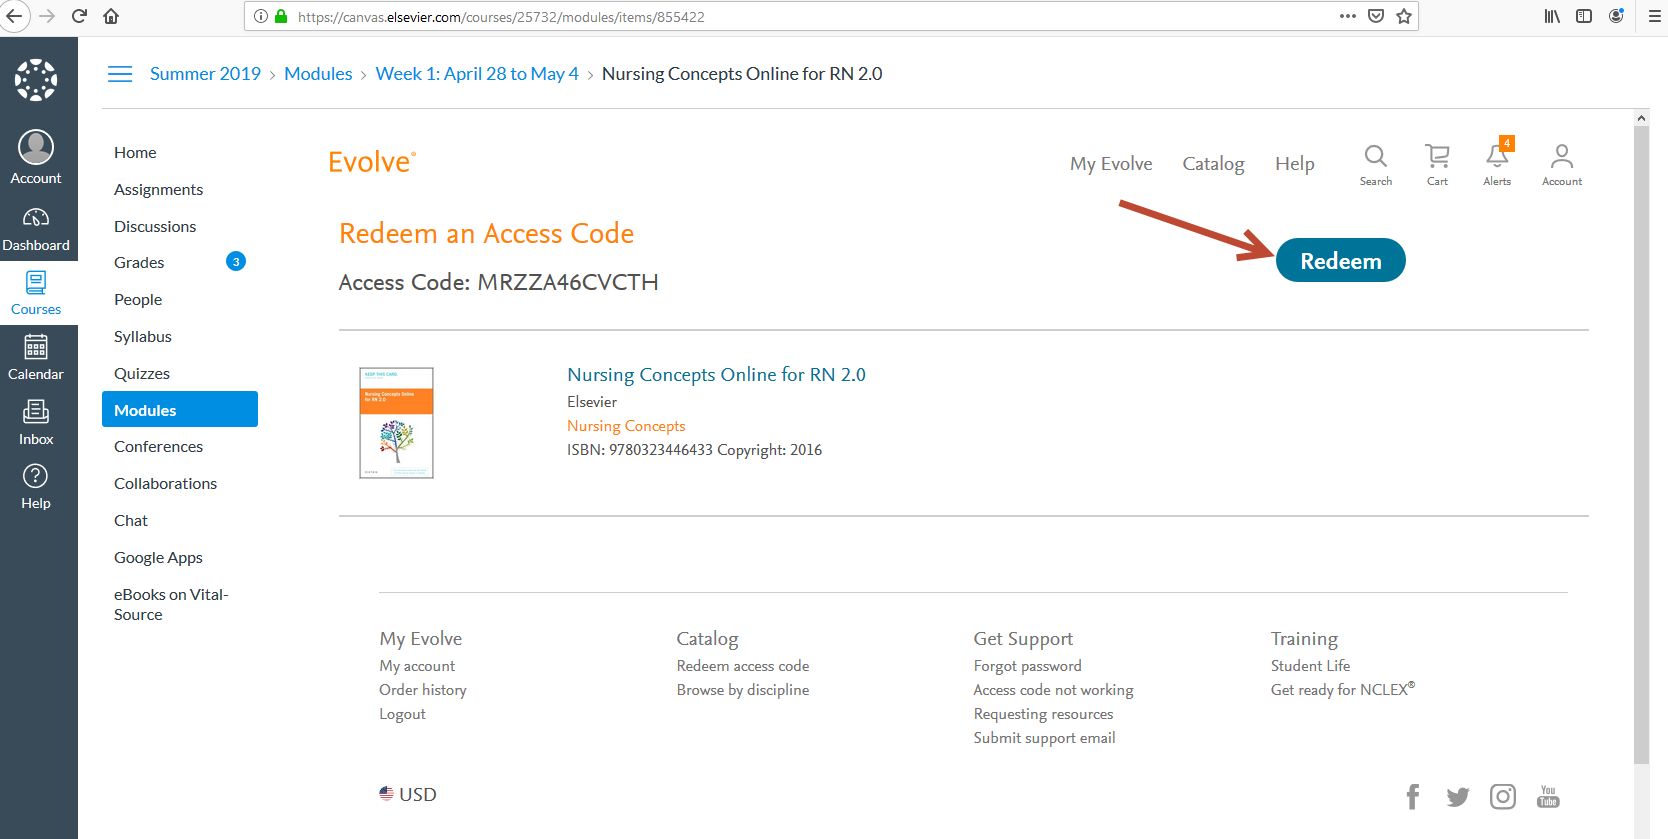Click the book cover thumbnail

click(x=396, y=423)
